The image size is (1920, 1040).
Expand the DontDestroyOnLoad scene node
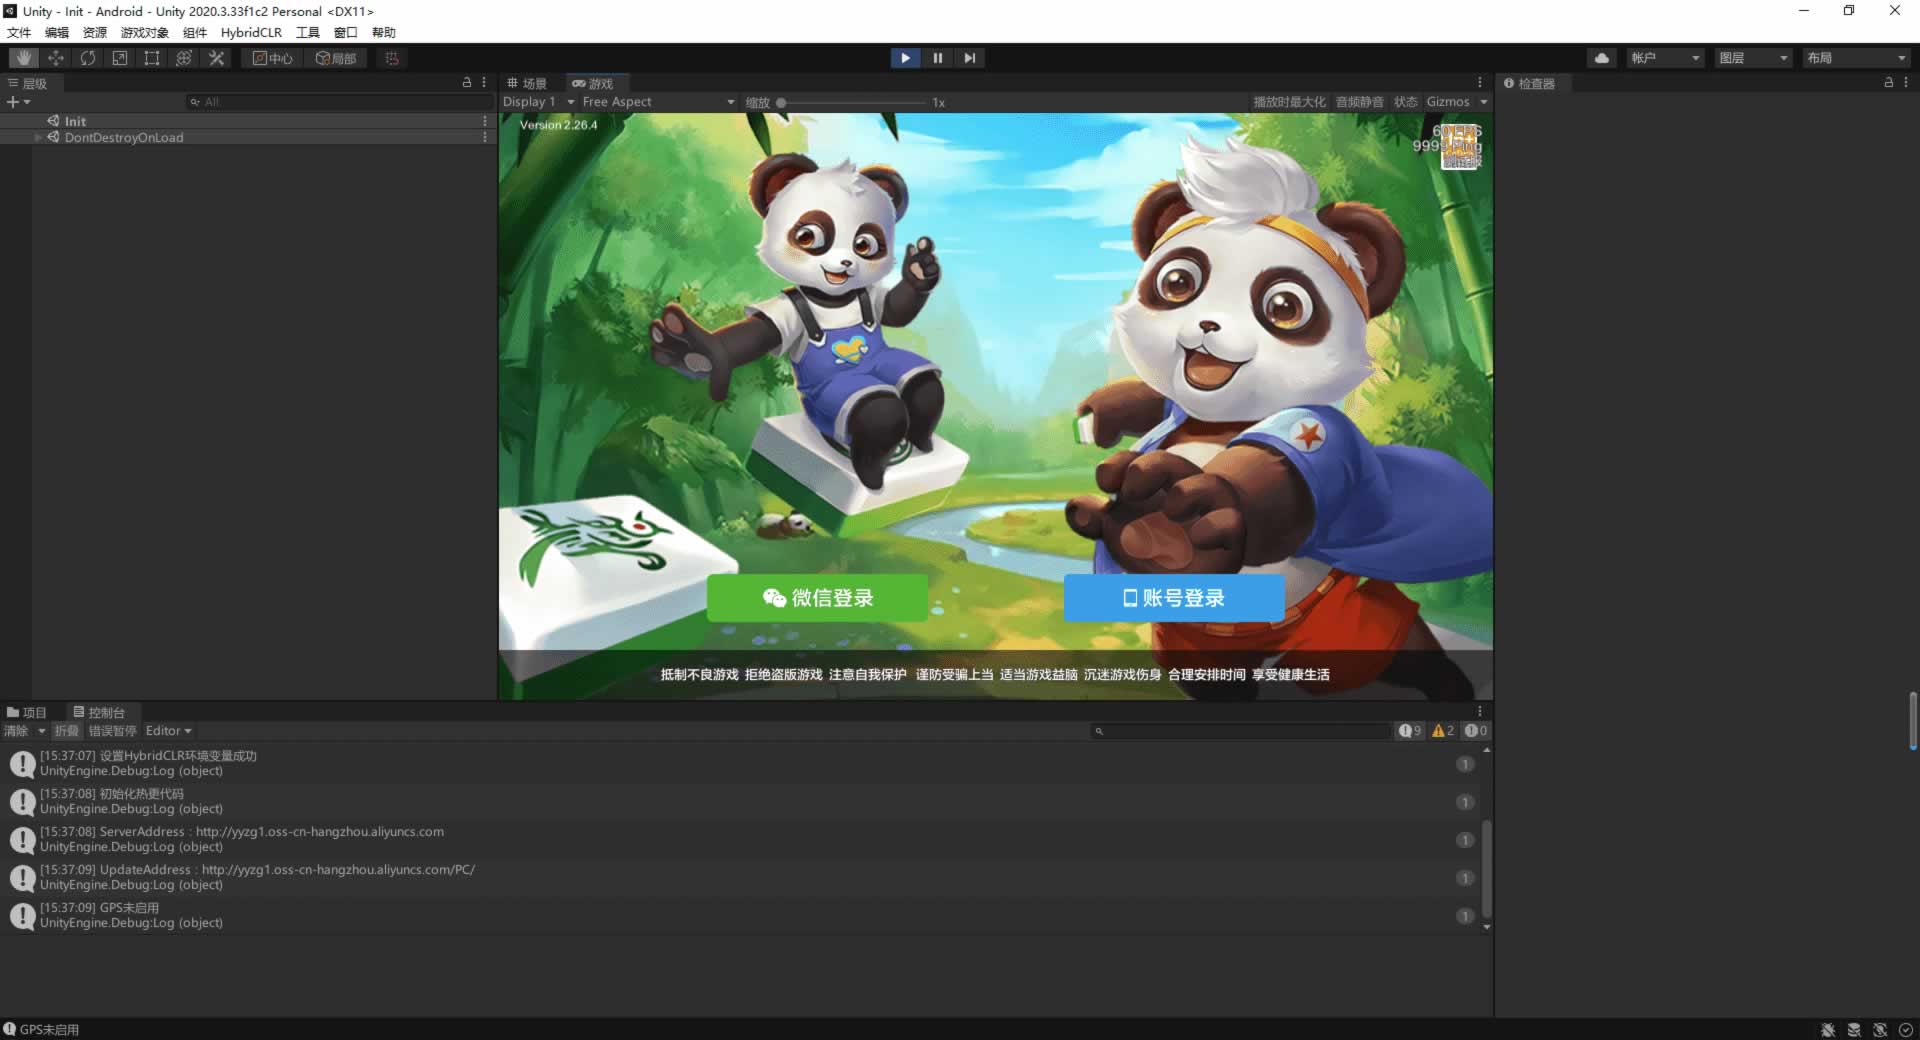(38, 138)
